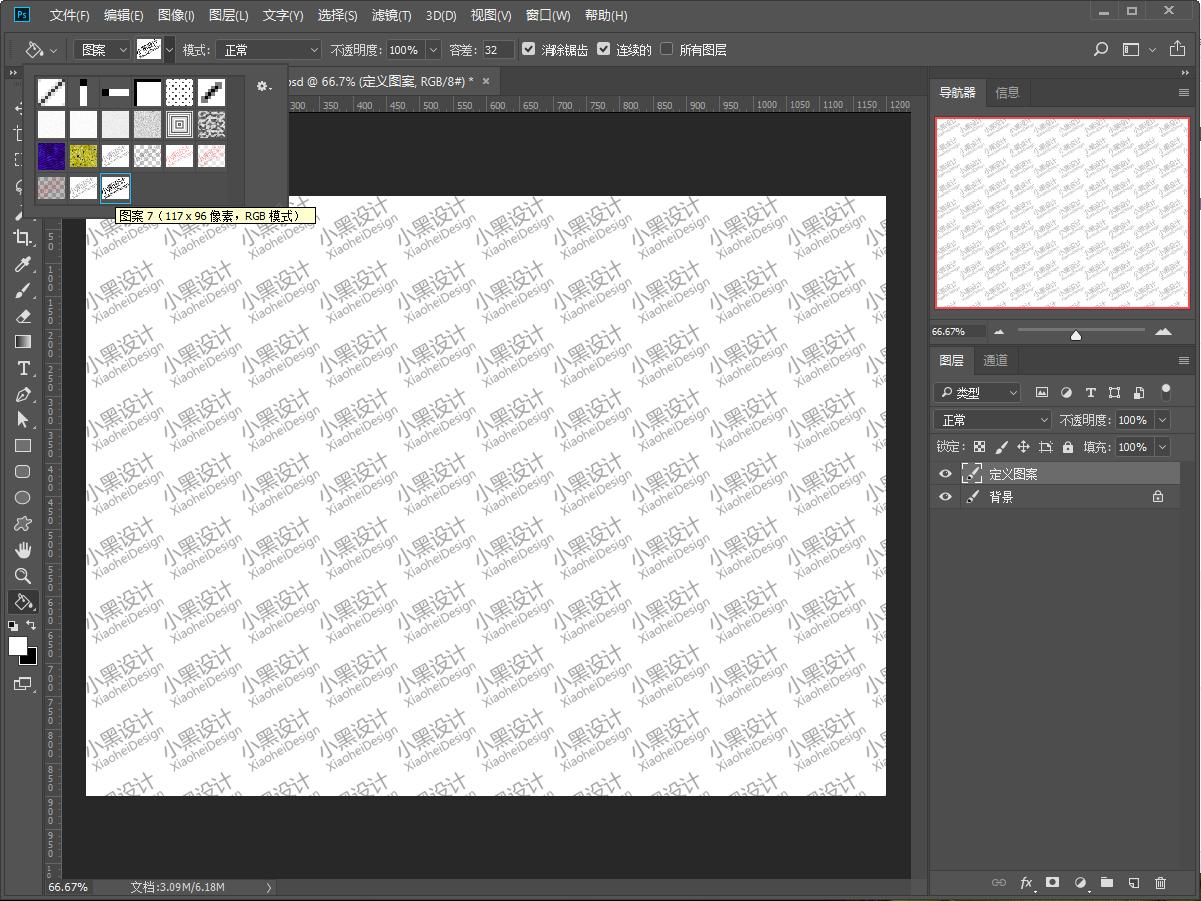Click the pattern picker gear settings icon
Screen dimensions: 1201x901
pos(263,87)
